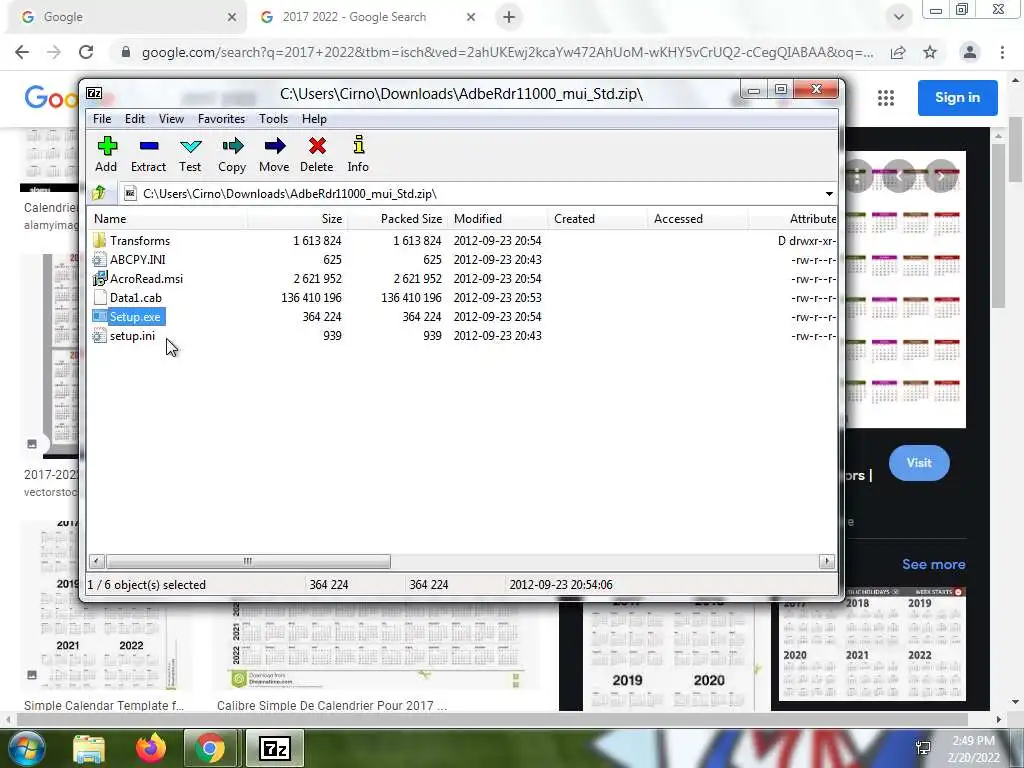Sort by the Size column header
Viewport: 1024px width, 768px height.
click(x=297, y=219)
